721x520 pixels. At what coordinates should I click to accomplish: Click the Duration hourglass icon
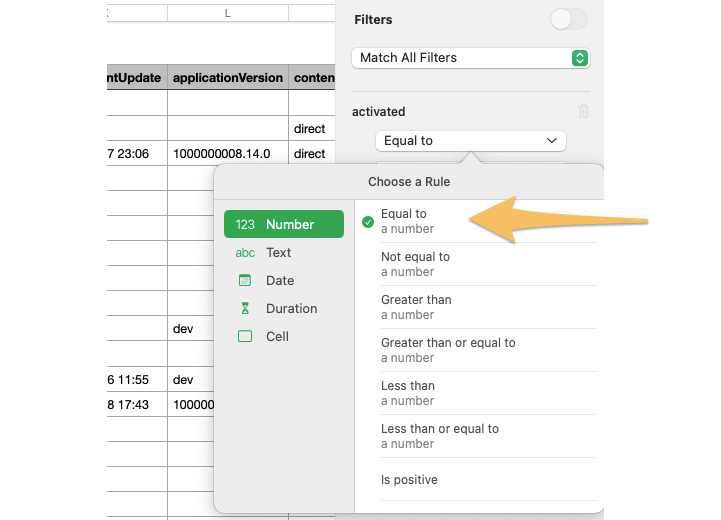click(245, 309)
